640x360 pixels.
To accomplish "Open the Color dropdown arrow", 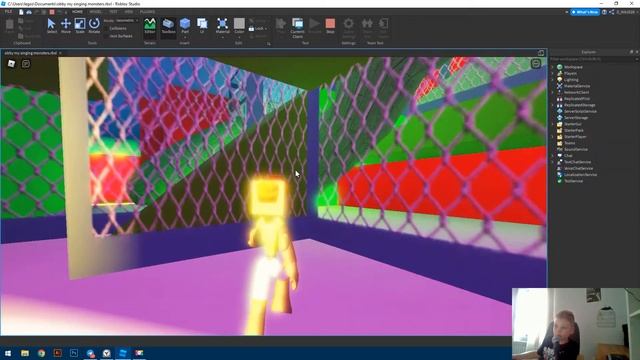I will 239,37.
